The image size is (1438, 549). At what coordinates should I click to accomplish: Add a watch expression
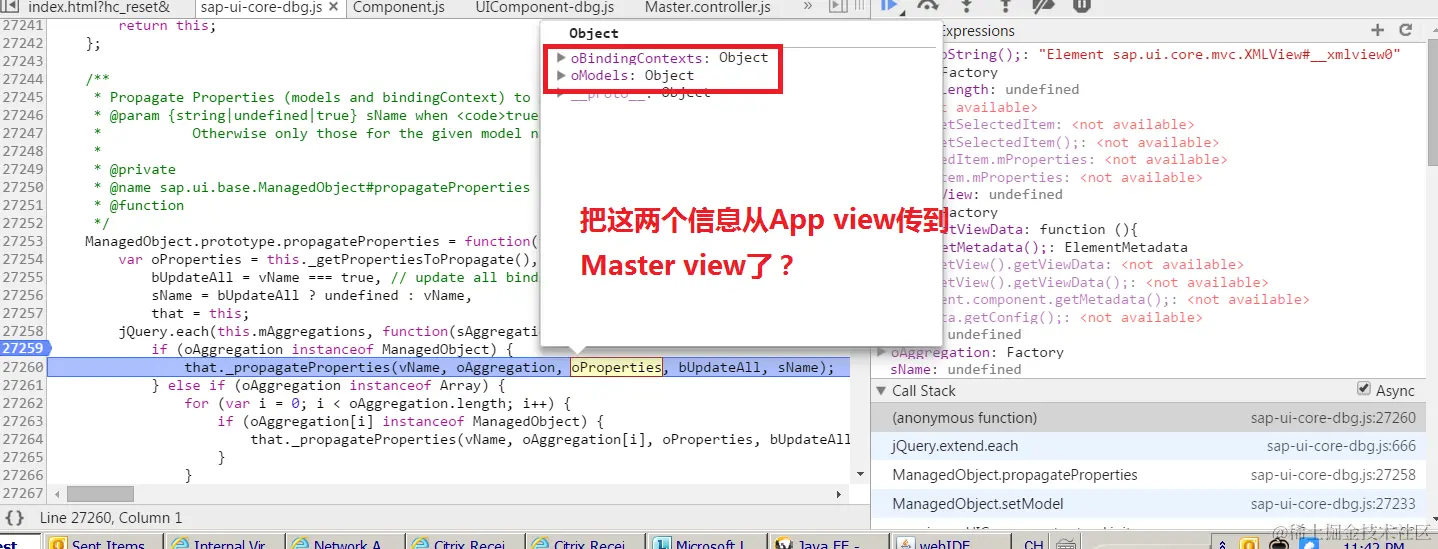pos(1378,30)
